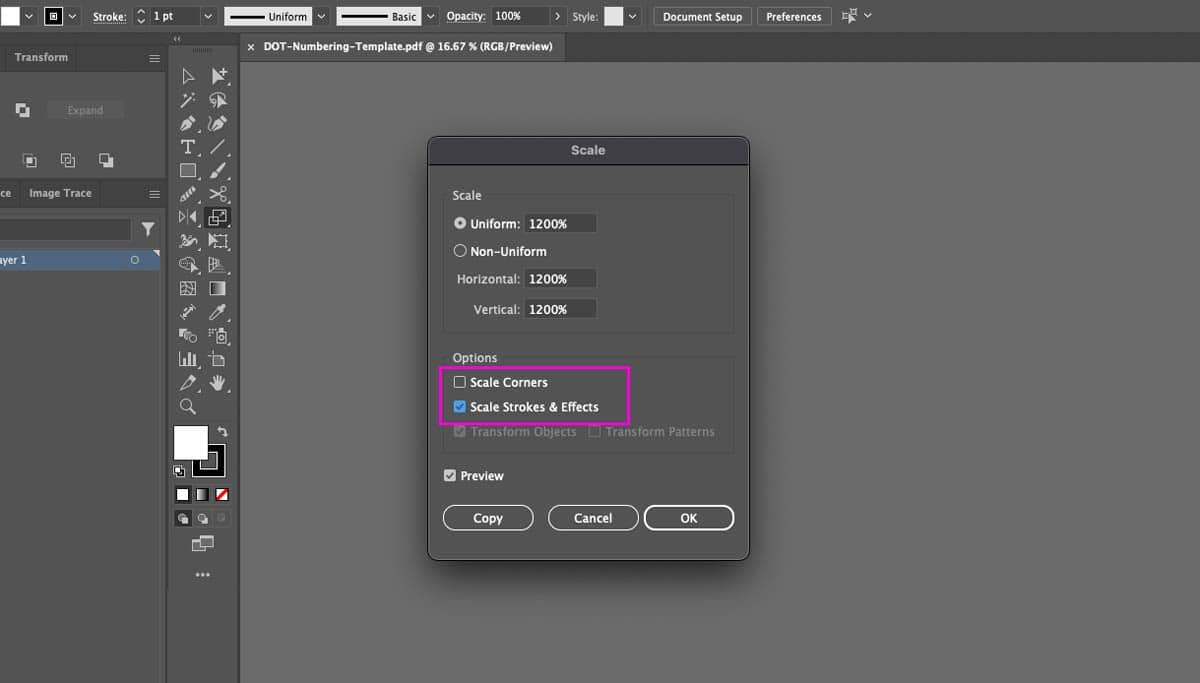This screenshot has width=1200, height=683.
Task: Open stroke weight dropdown
Action: (x=208, y=17)
